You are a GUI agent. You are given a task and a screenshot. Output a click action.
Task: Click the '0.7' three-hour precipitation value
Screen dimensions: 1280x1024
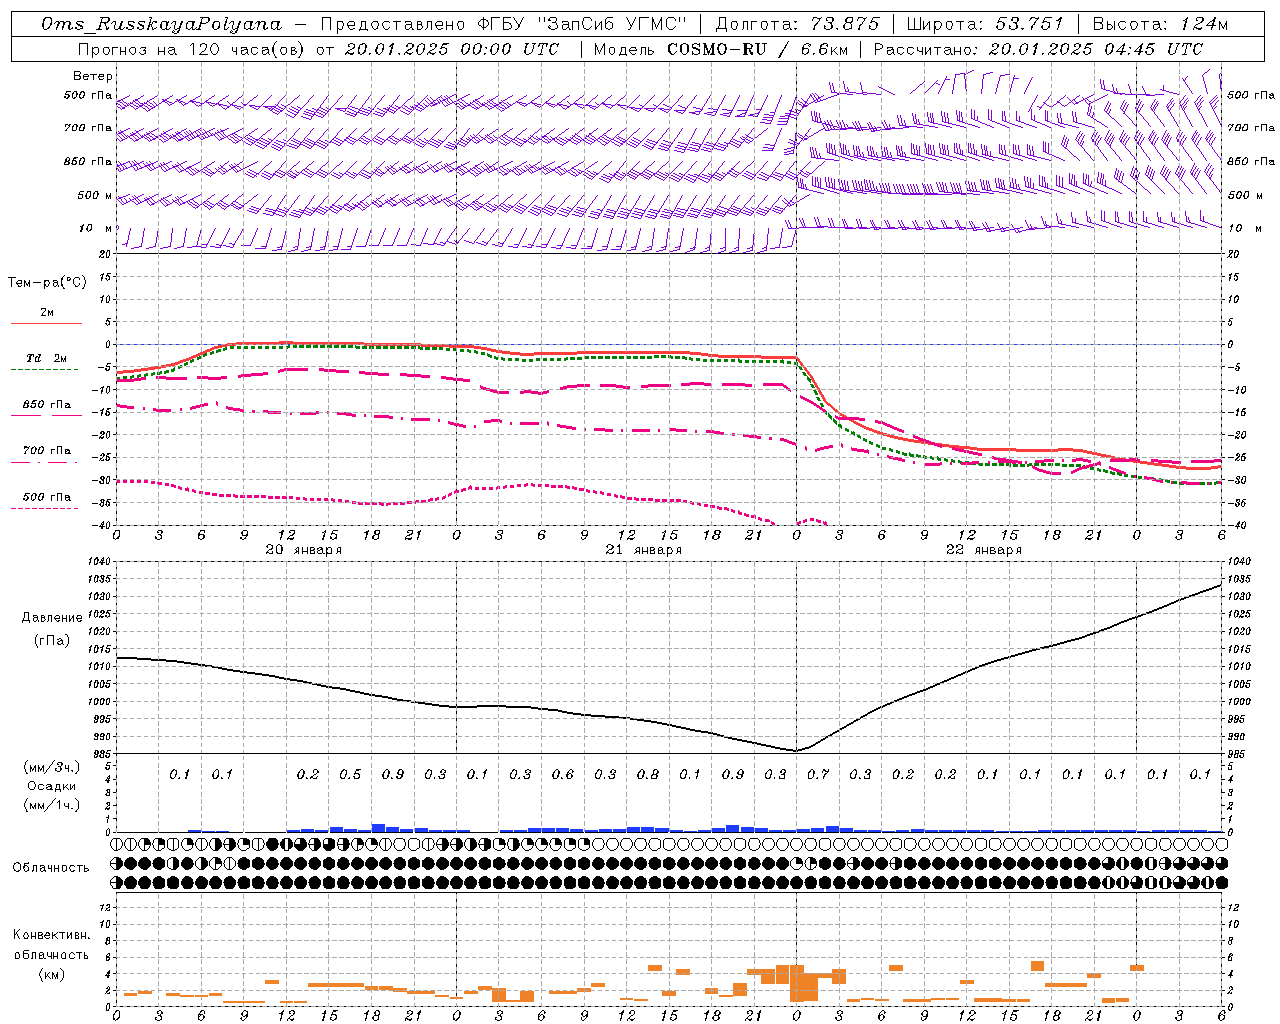(818, 775)
